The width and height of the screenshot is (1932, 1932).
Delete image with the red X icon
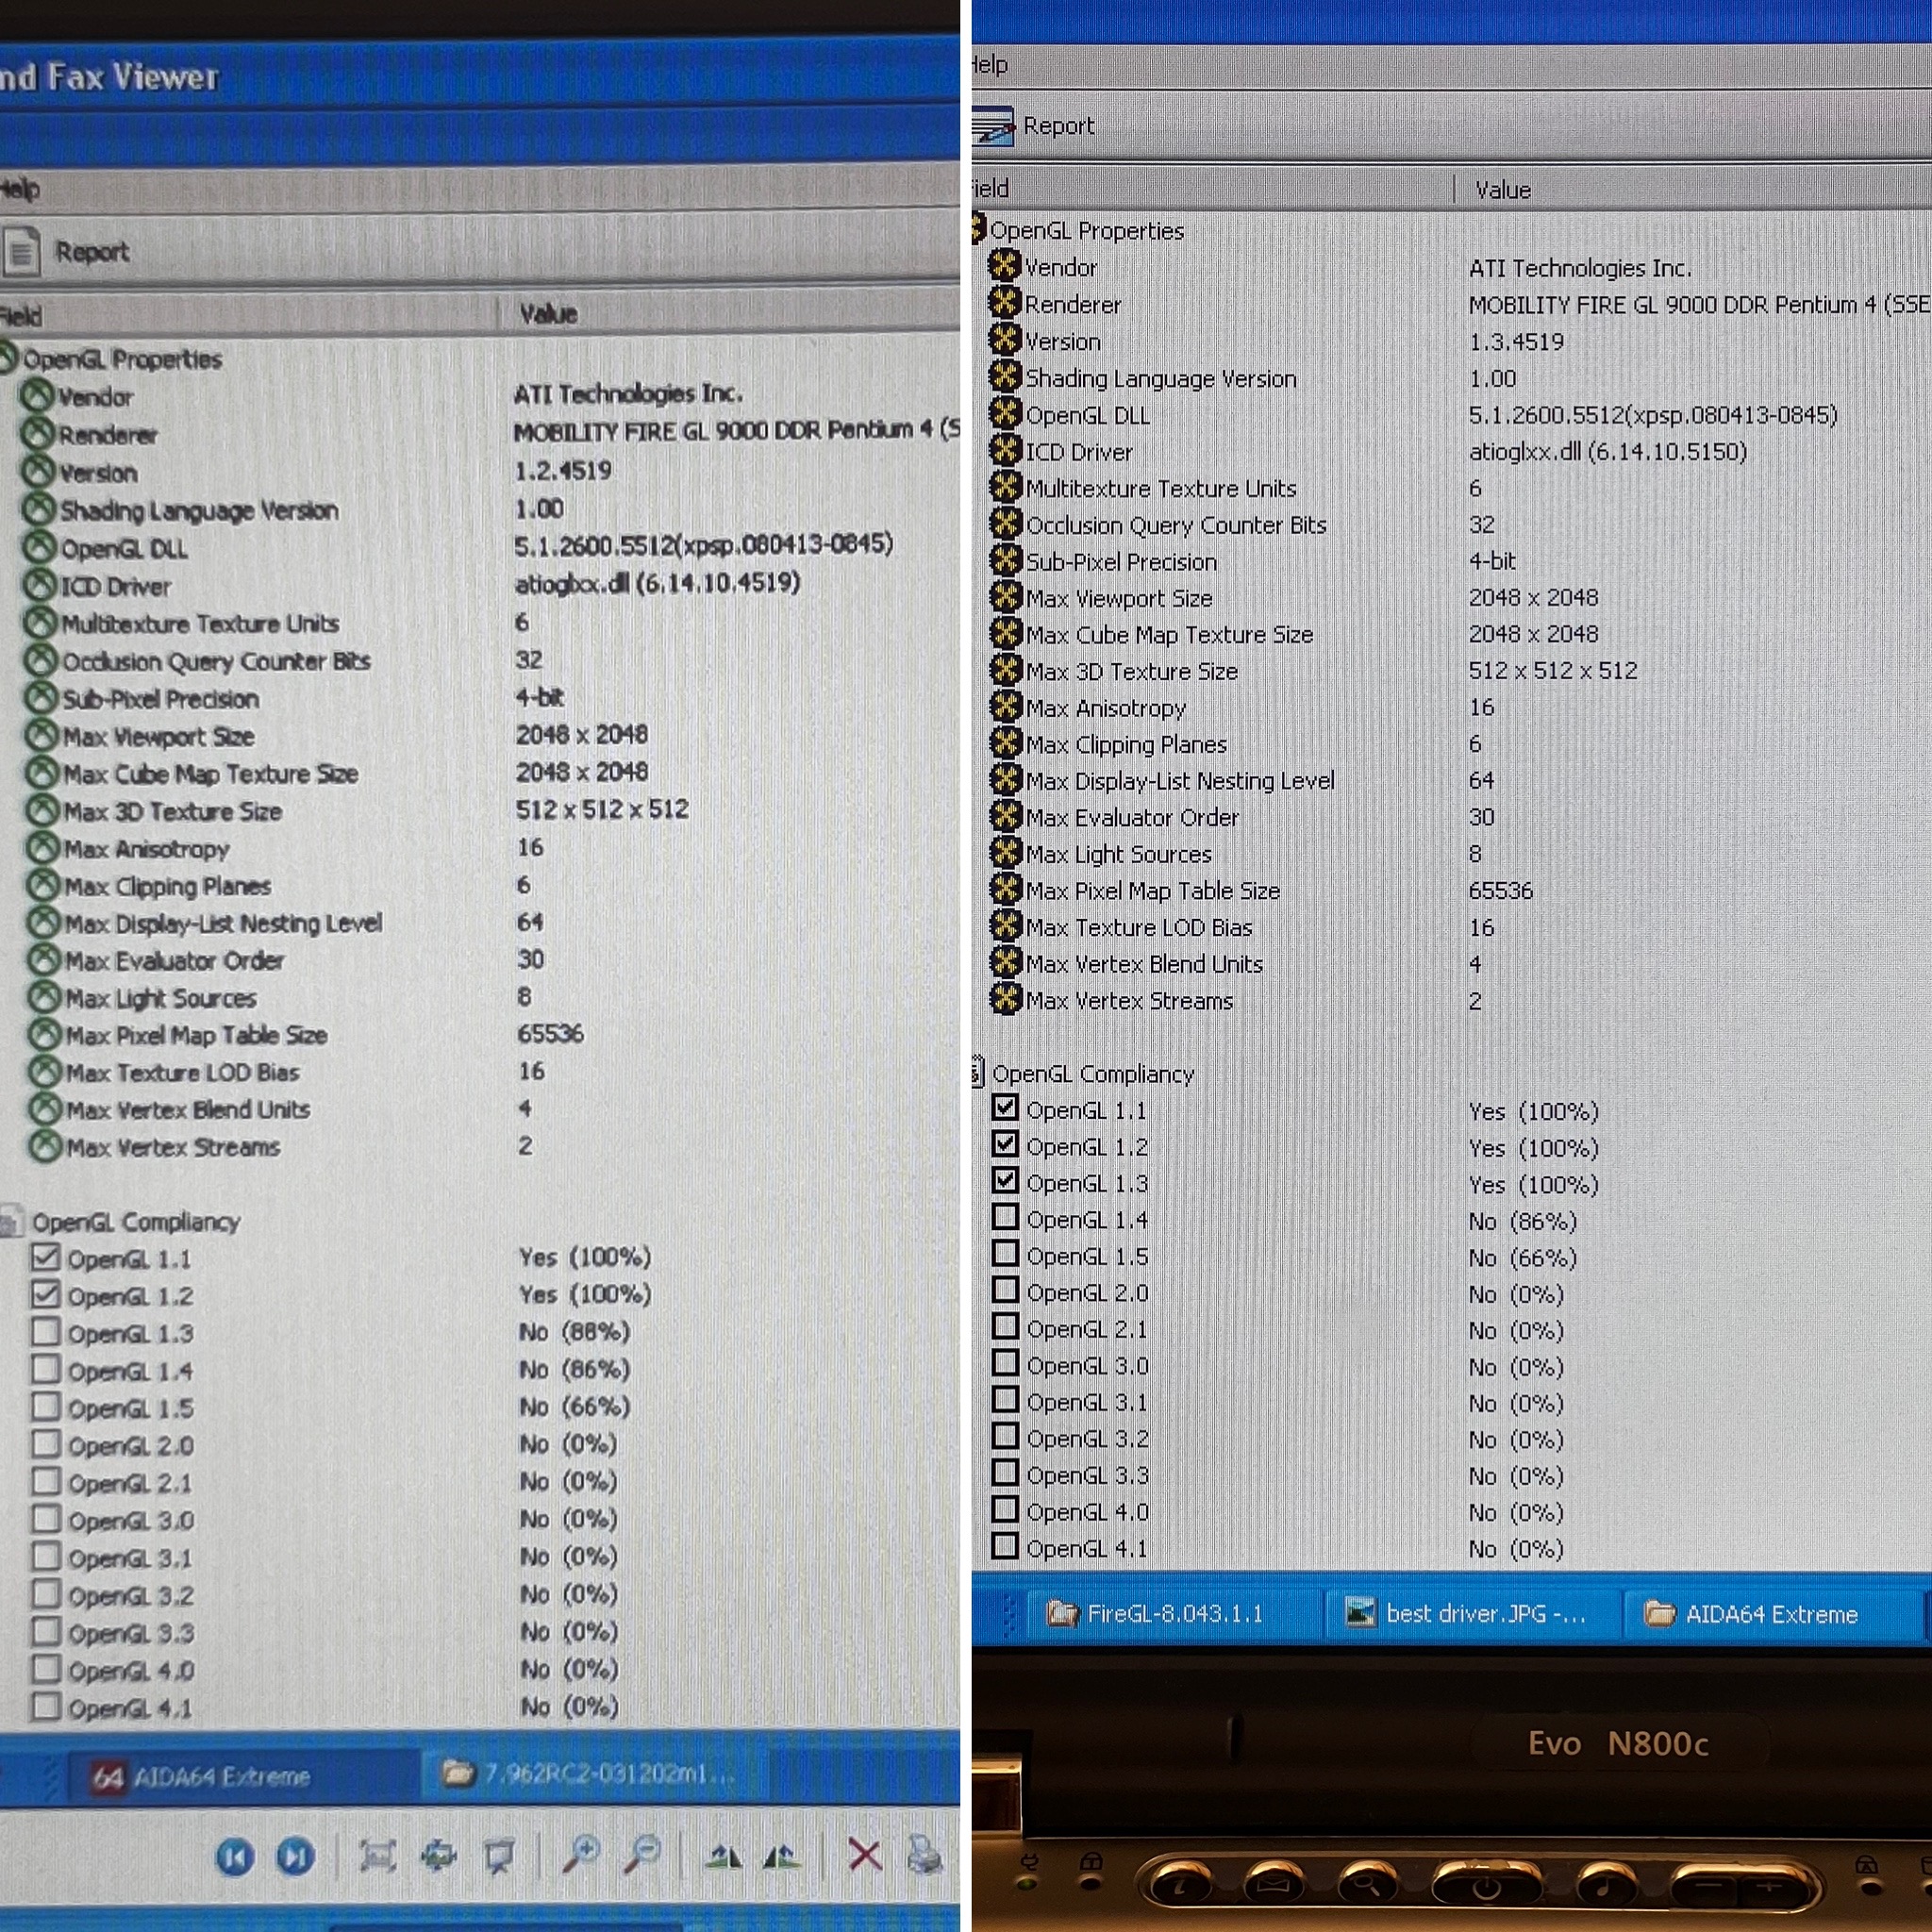point(864,1855)
